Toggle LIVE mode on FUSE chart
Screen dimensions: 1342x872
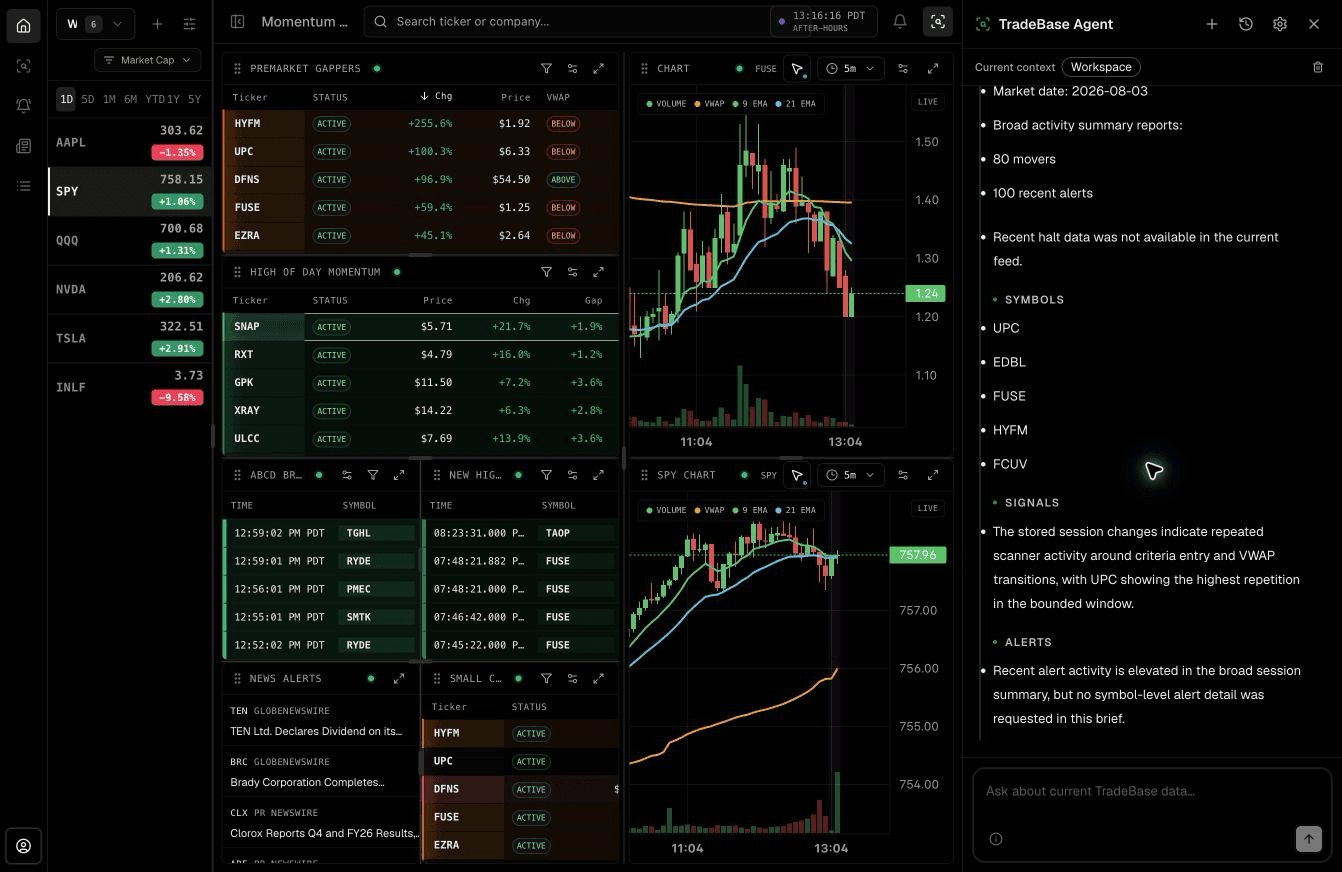(928, 102)
